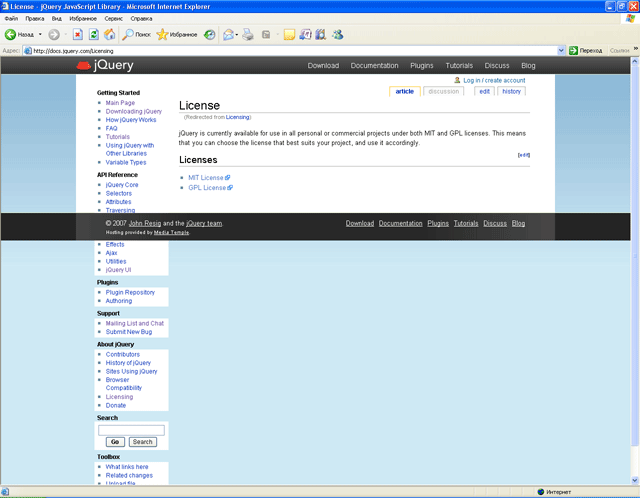Switch to the edit tab
The width and height of the screenshot is (640, 498).
click(484, 91)
